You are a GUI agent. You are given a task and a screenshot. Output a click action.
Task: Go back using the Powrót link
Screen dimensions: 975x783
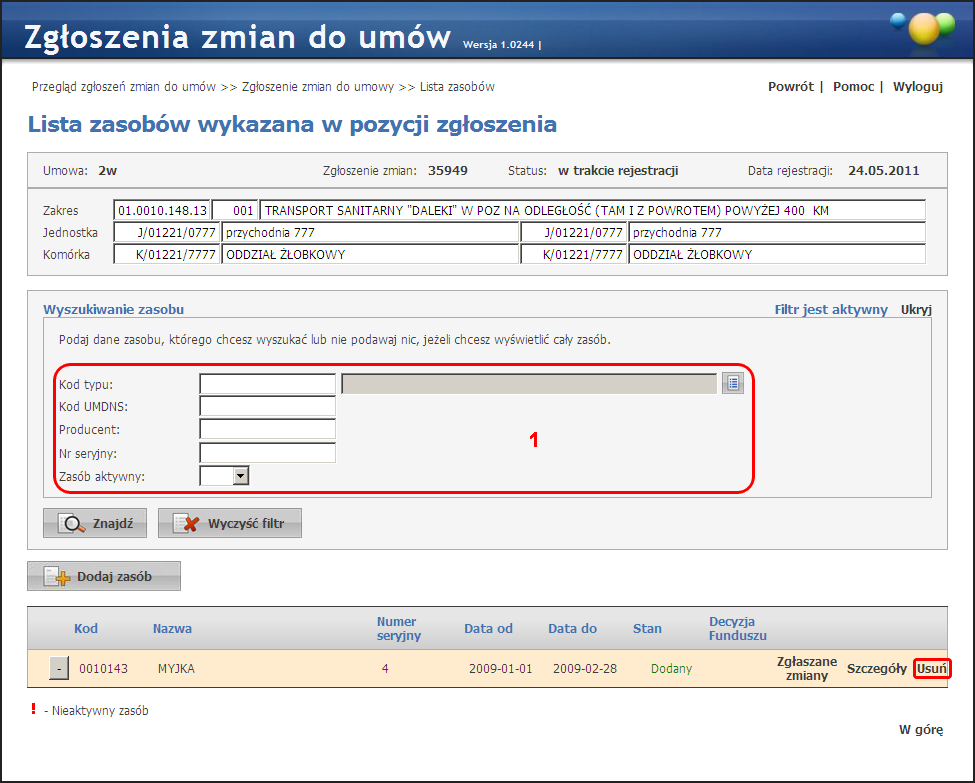[790, 87]
